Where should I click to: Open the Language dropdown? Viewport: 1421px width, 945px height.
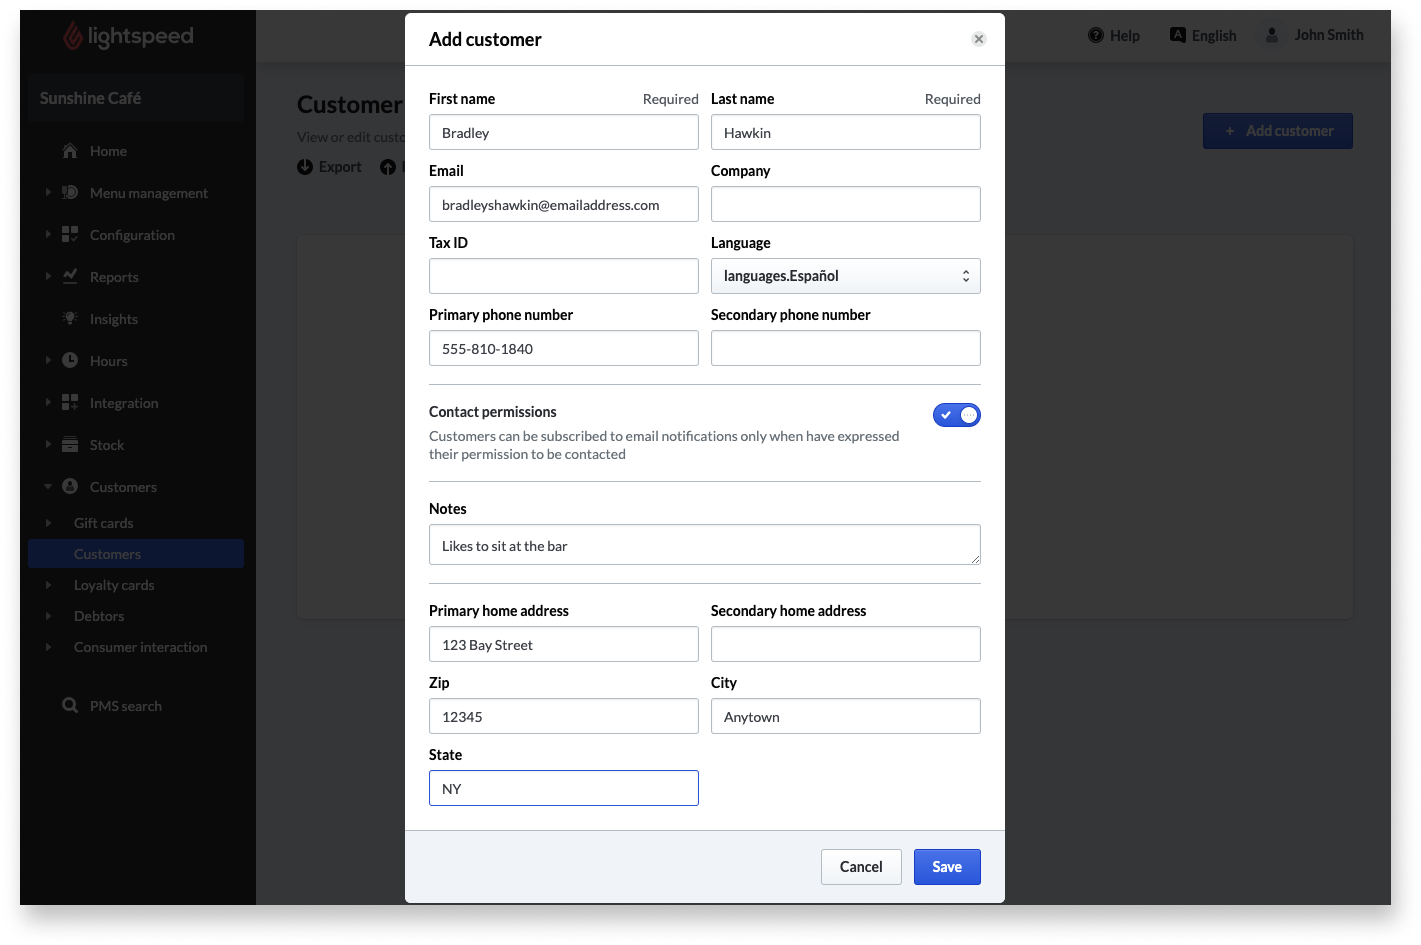pos(846,276)
